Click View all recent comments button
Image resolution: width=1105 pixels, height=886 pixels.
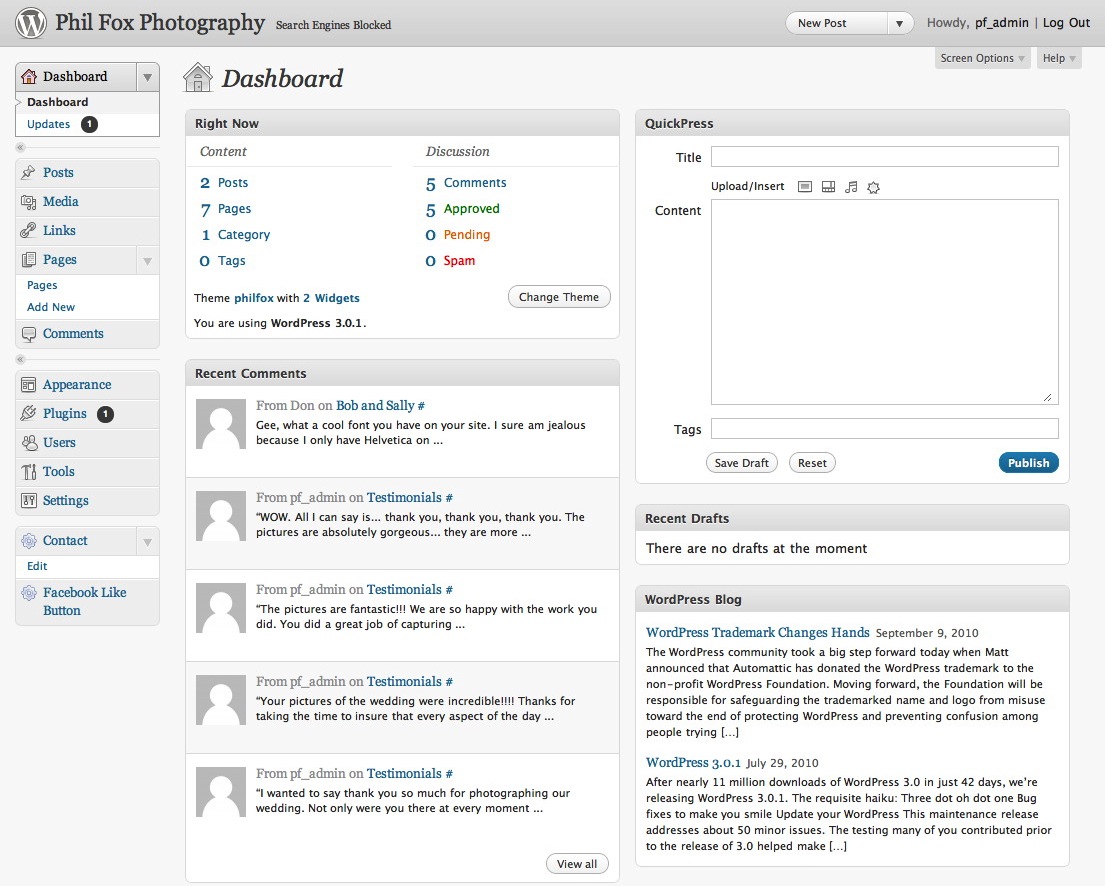pos(577,864)
